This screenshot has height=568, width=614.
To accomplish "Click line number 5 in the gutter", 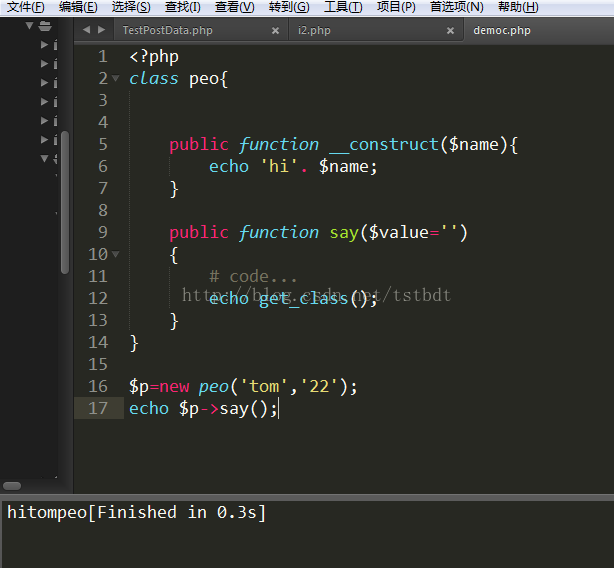I will 103,144.
